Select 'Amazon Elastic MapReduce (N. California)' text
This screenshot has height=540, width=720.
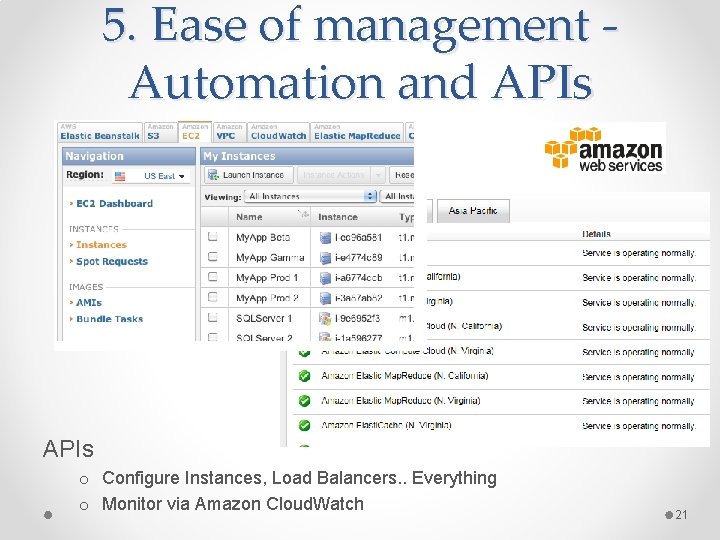(x=405, y=376)
